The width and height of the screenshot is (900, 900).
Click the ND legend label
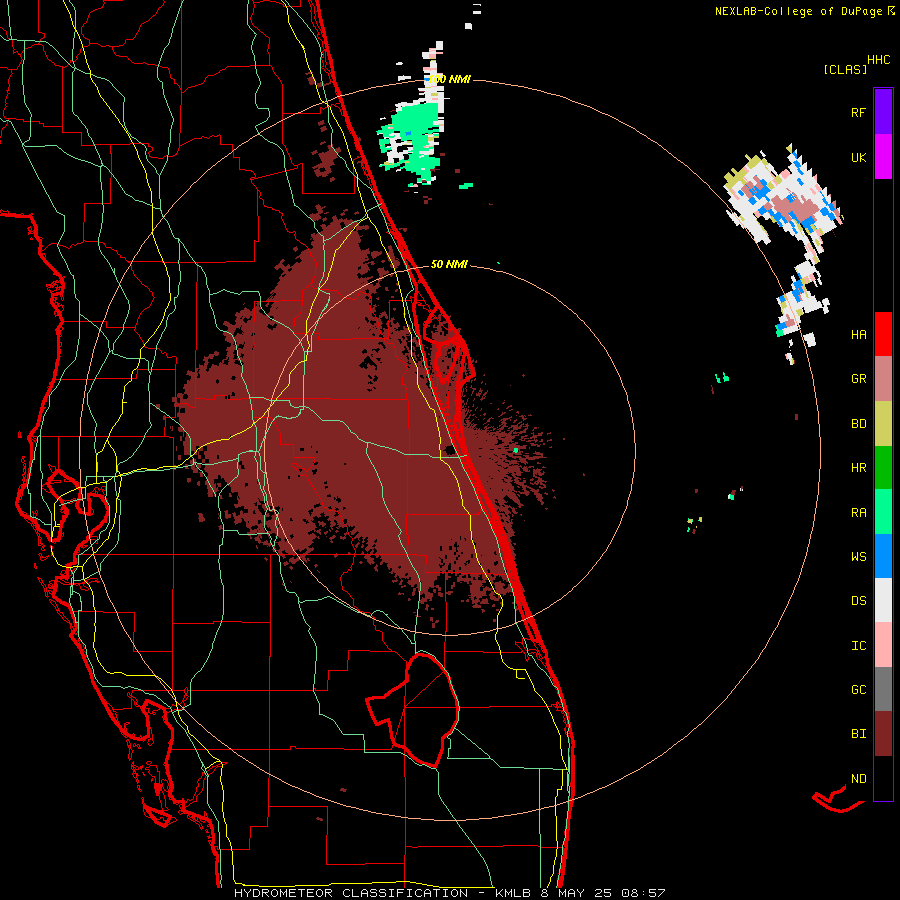(x=858, y=779)
